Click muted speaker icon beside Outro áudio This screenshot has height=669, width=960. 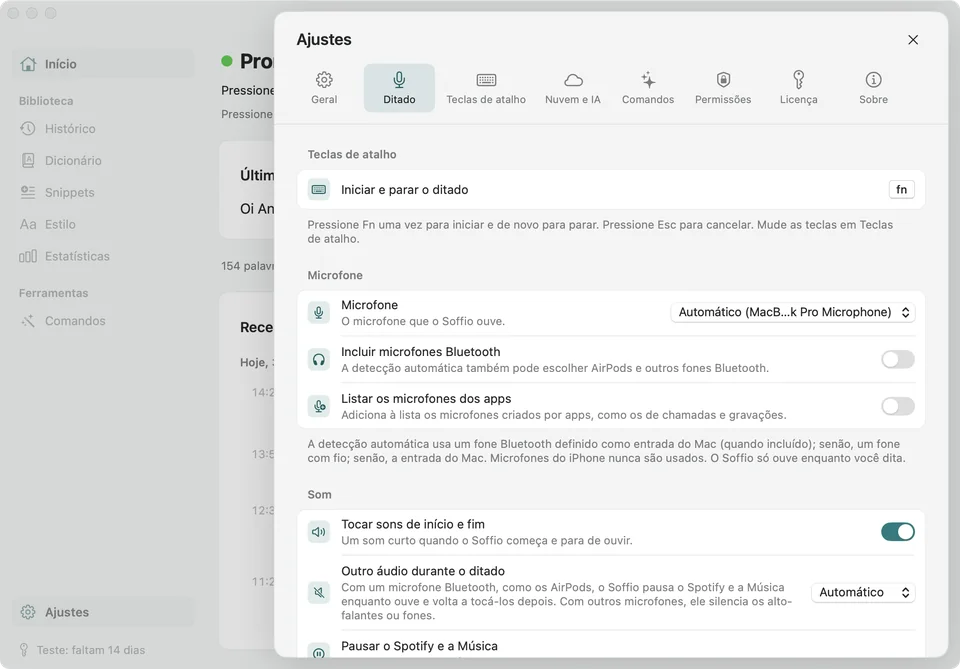(x=319, y=592)
